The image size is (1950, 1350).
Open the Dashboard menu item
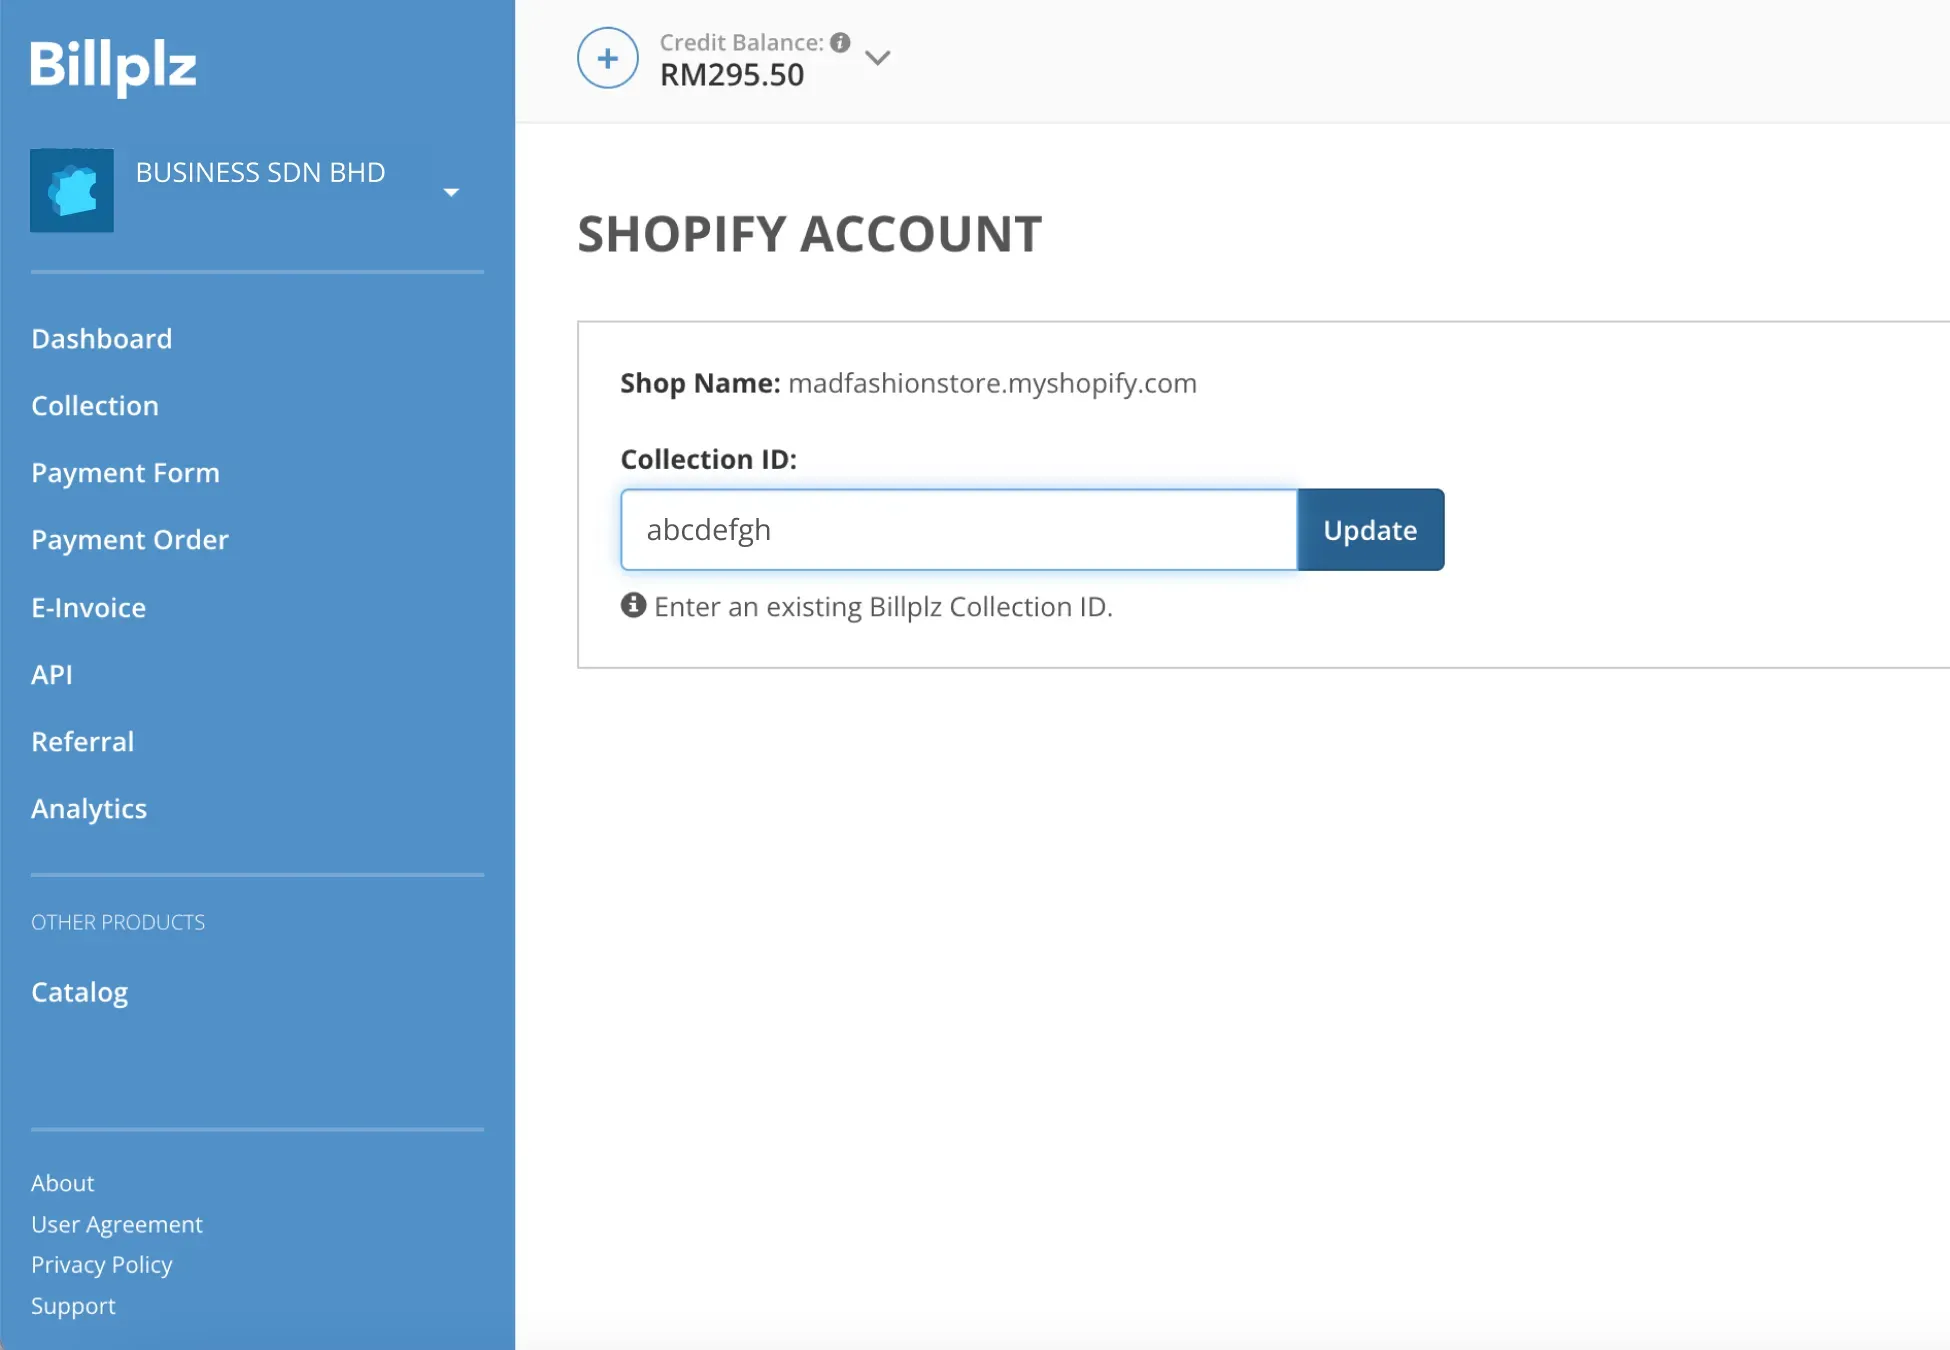[101, 338]
